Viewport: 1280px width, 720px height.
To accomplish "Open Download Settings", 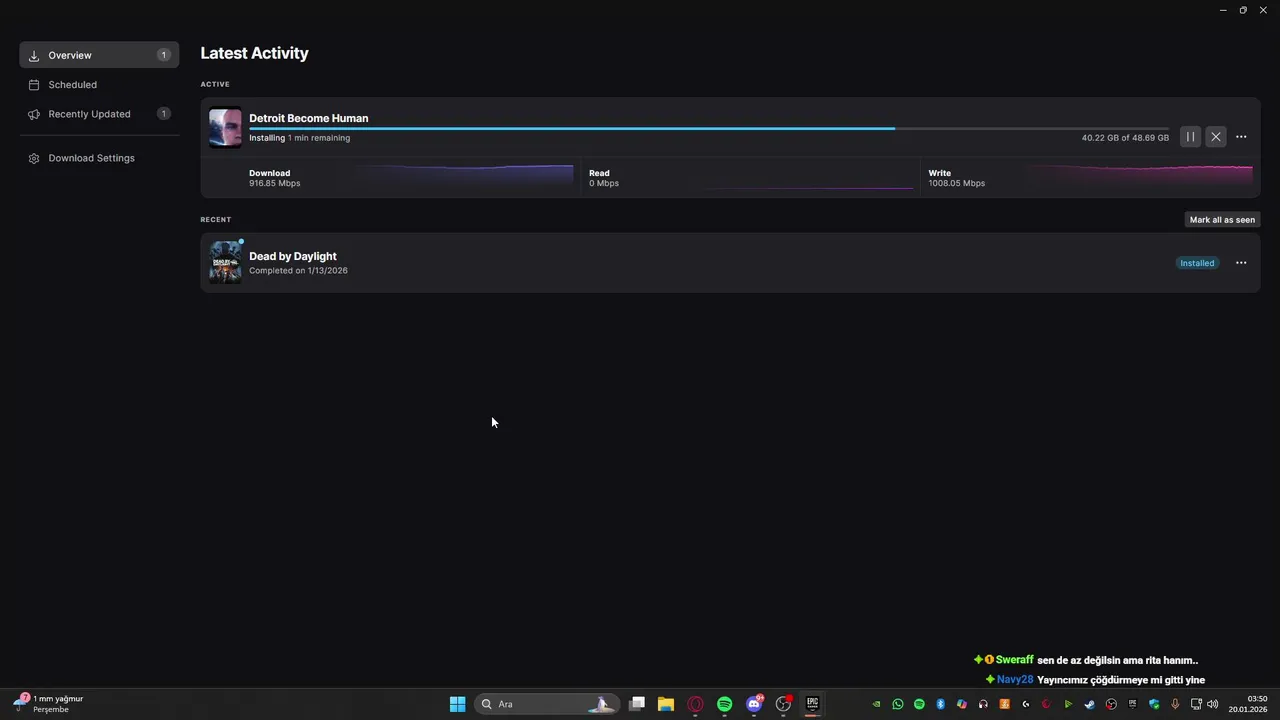I will click(x=99, y=158).
